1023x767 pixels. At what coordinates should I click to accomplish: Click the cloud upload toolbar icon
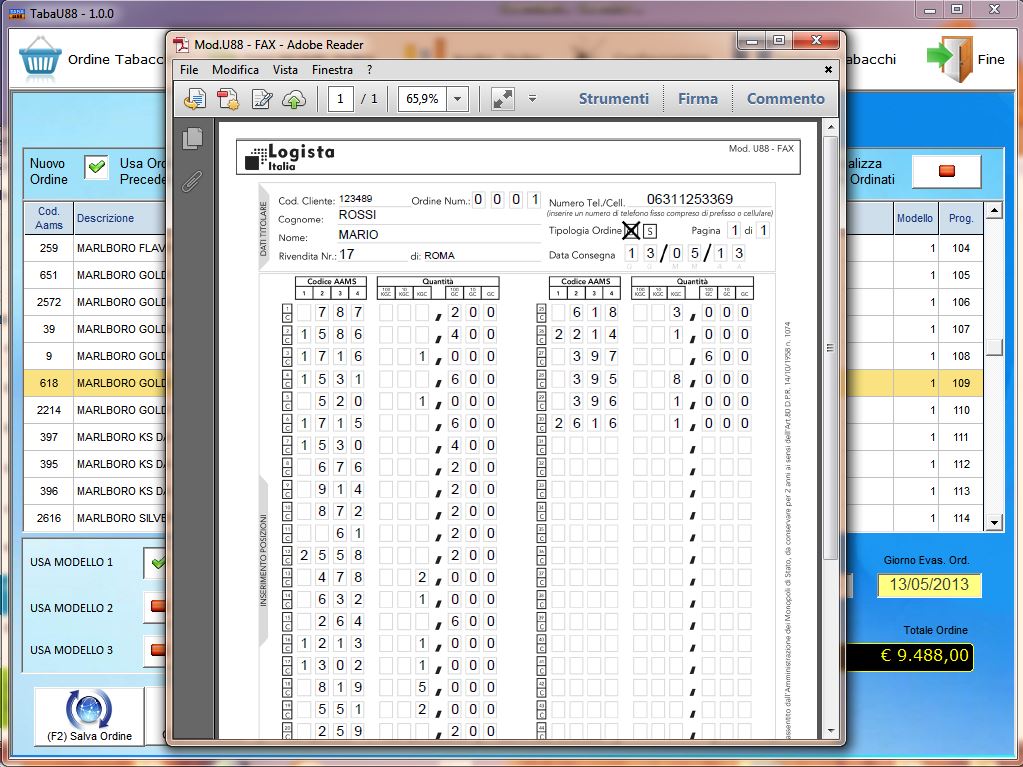[x=294, y=99]
